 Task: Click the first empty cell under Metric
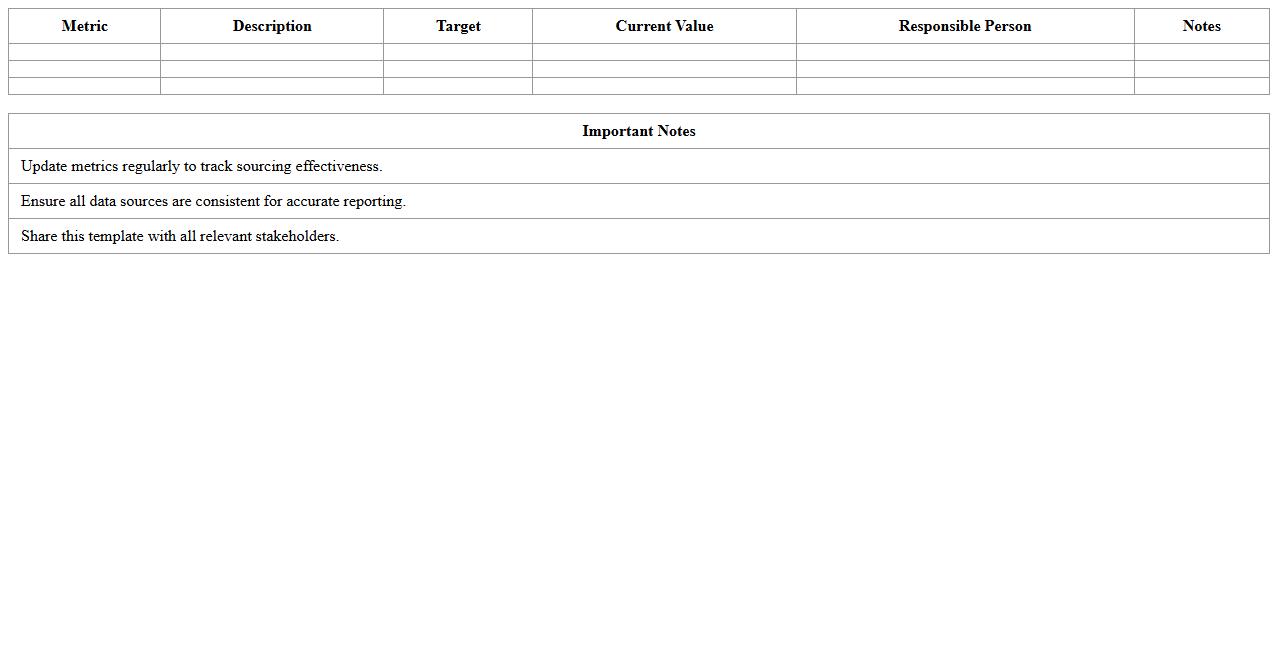[x=84, y=52]
